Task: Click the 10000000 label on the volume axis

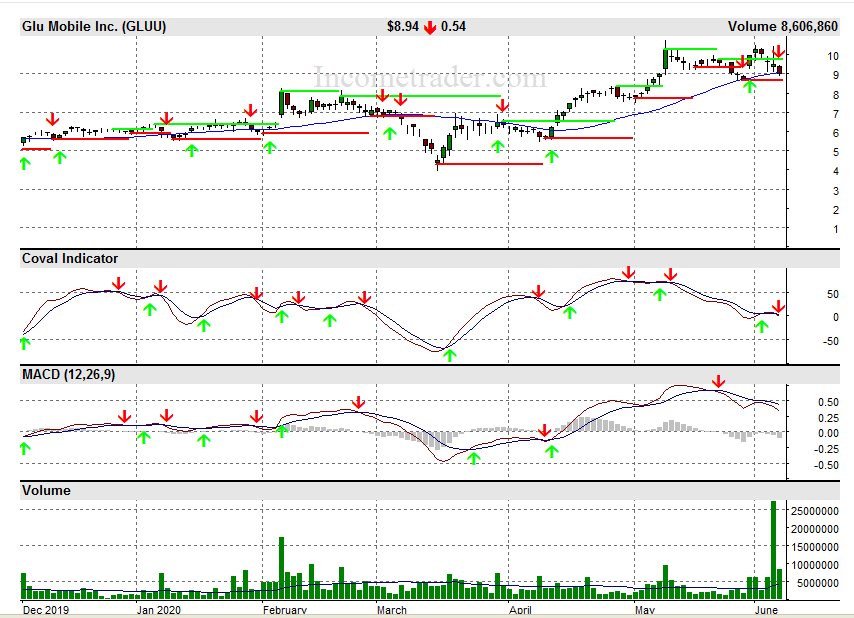Action: pos(815,565)
